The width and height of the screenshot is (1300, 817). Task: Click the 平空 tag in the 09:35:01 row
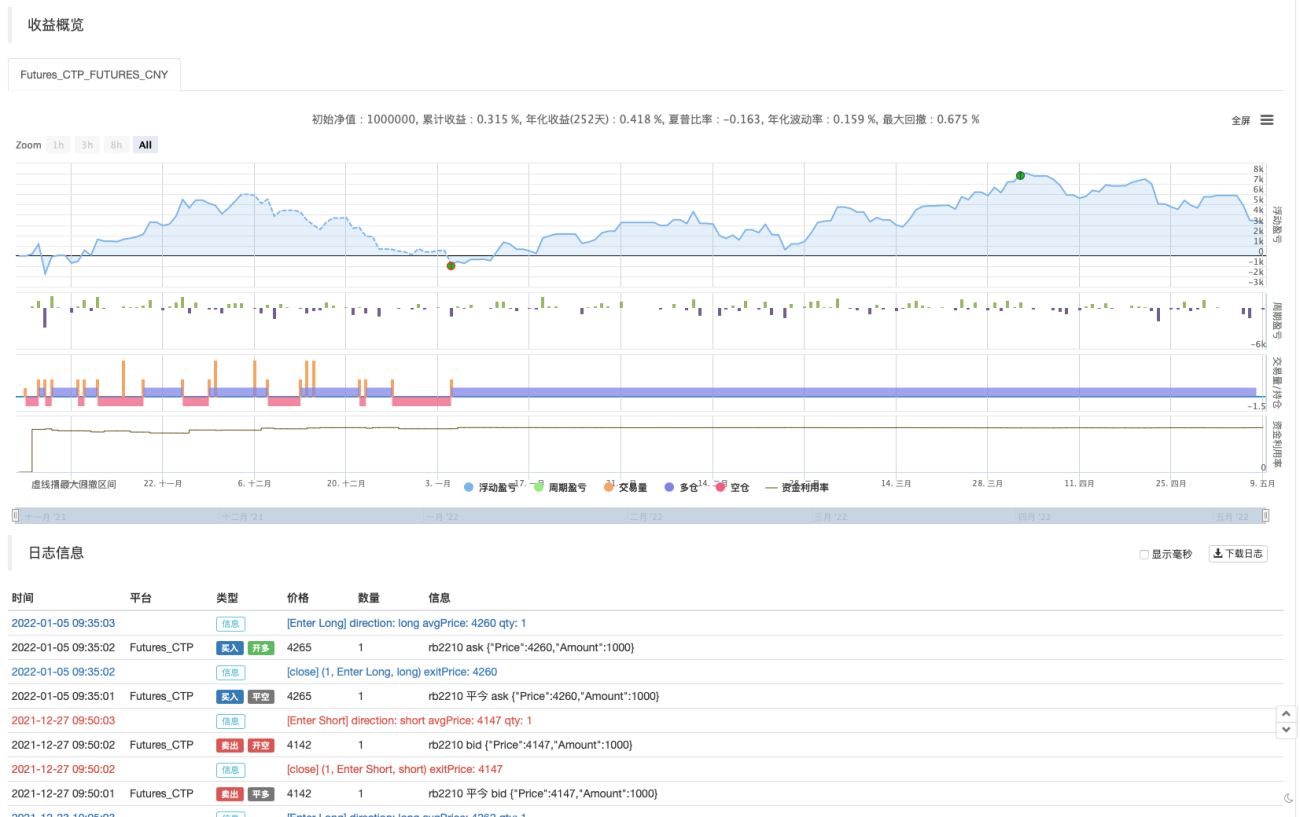click(261, 696)
